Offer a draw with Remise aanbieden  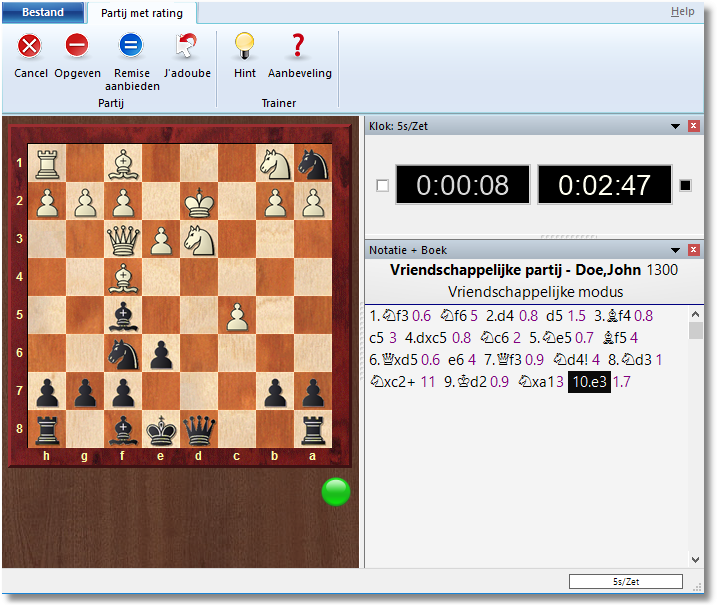coord(131,46)
